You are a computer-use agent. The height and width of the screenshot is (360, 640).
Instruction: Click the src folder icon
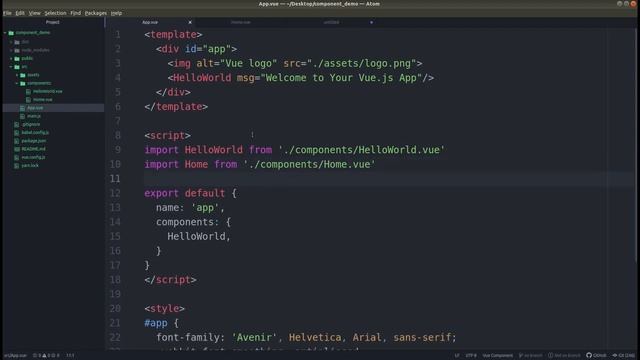click(x=17, y=67)
